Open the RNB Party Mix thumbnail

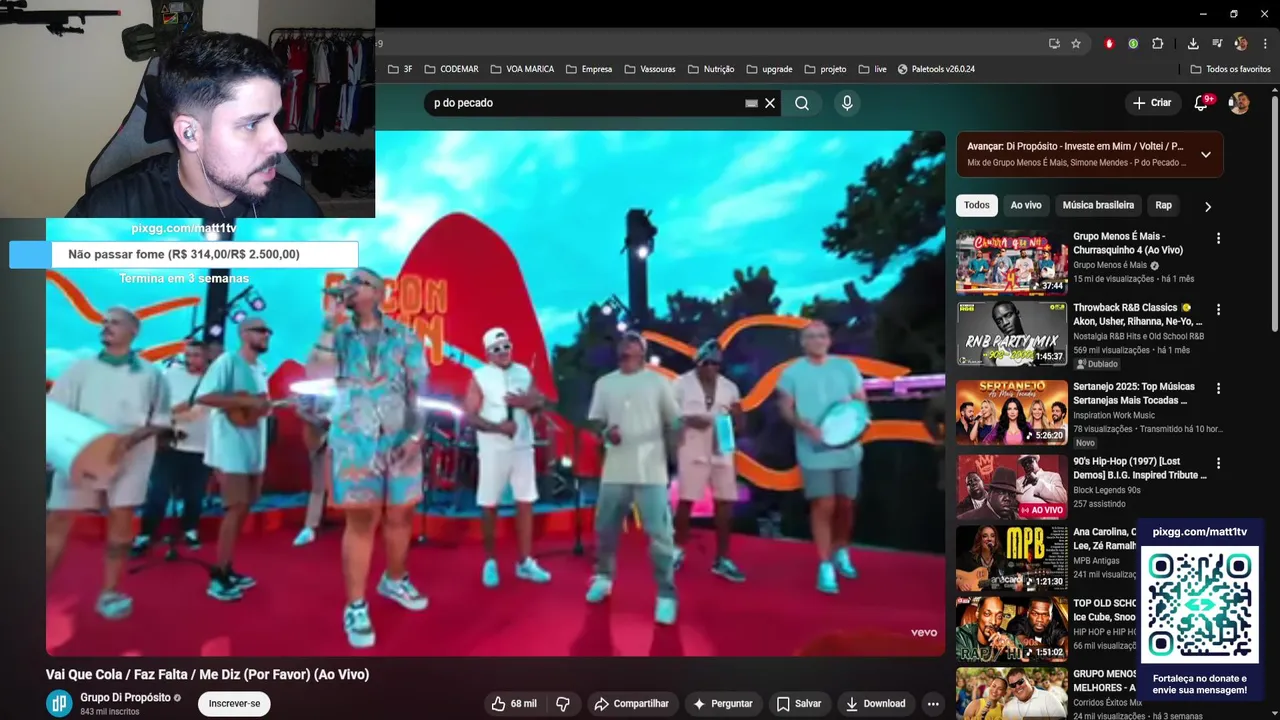pyautogui.click(x=1011, y=334)
